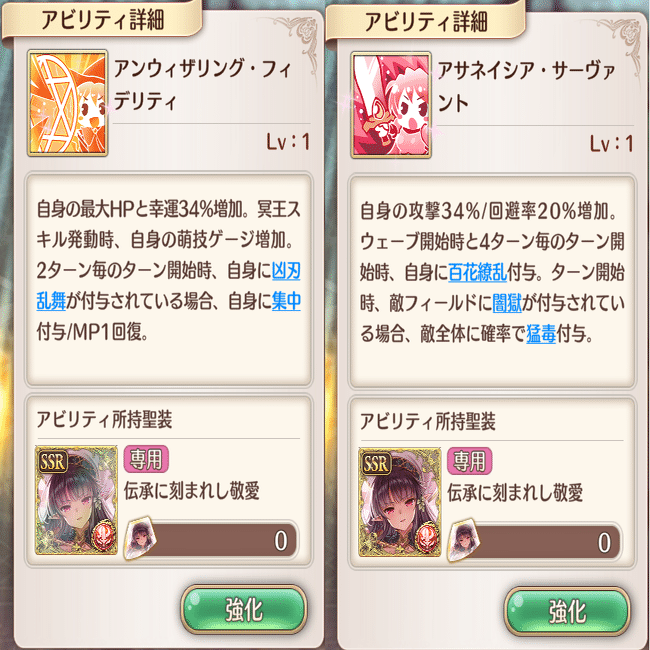650x650 pixels.
Task: Open the left SSR 伝承に刻まれし敬愛 card thumbnail
Action: coord(76,500)
